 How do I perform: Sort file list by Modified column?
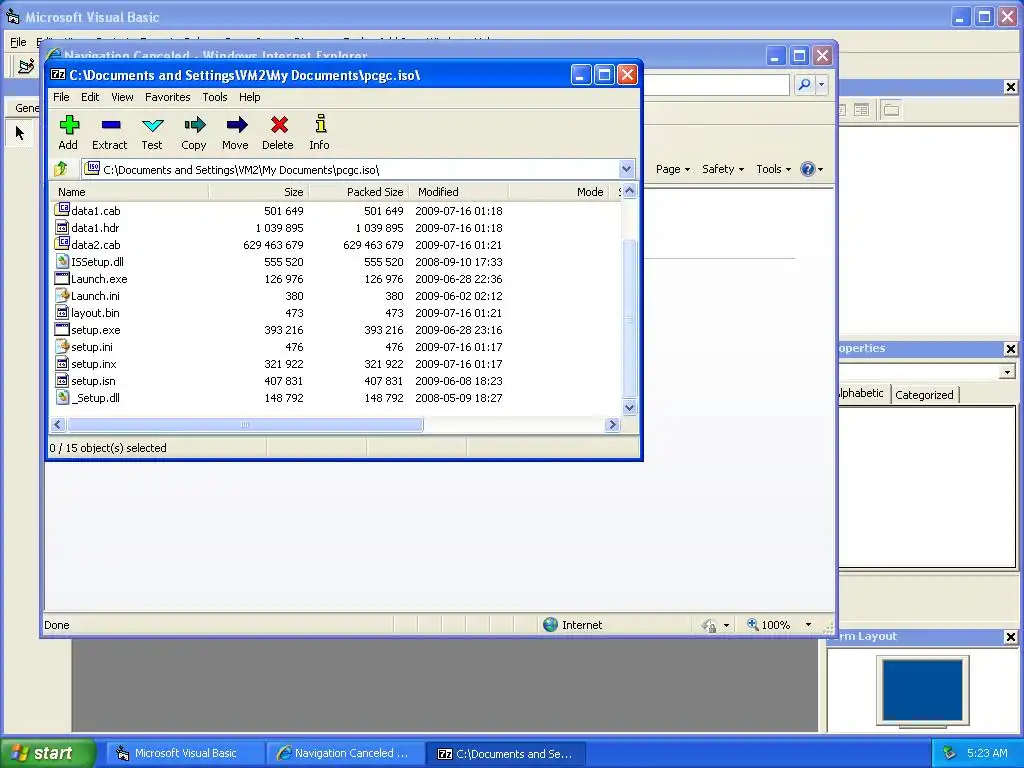pos(458,192)
